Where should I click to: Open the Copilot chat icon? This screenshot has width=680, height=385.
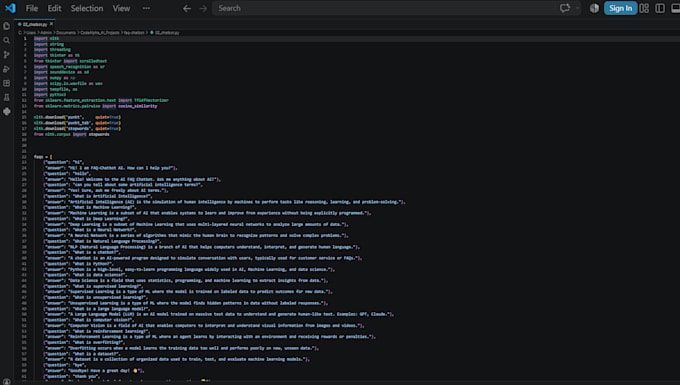click(x=565, y=8)
